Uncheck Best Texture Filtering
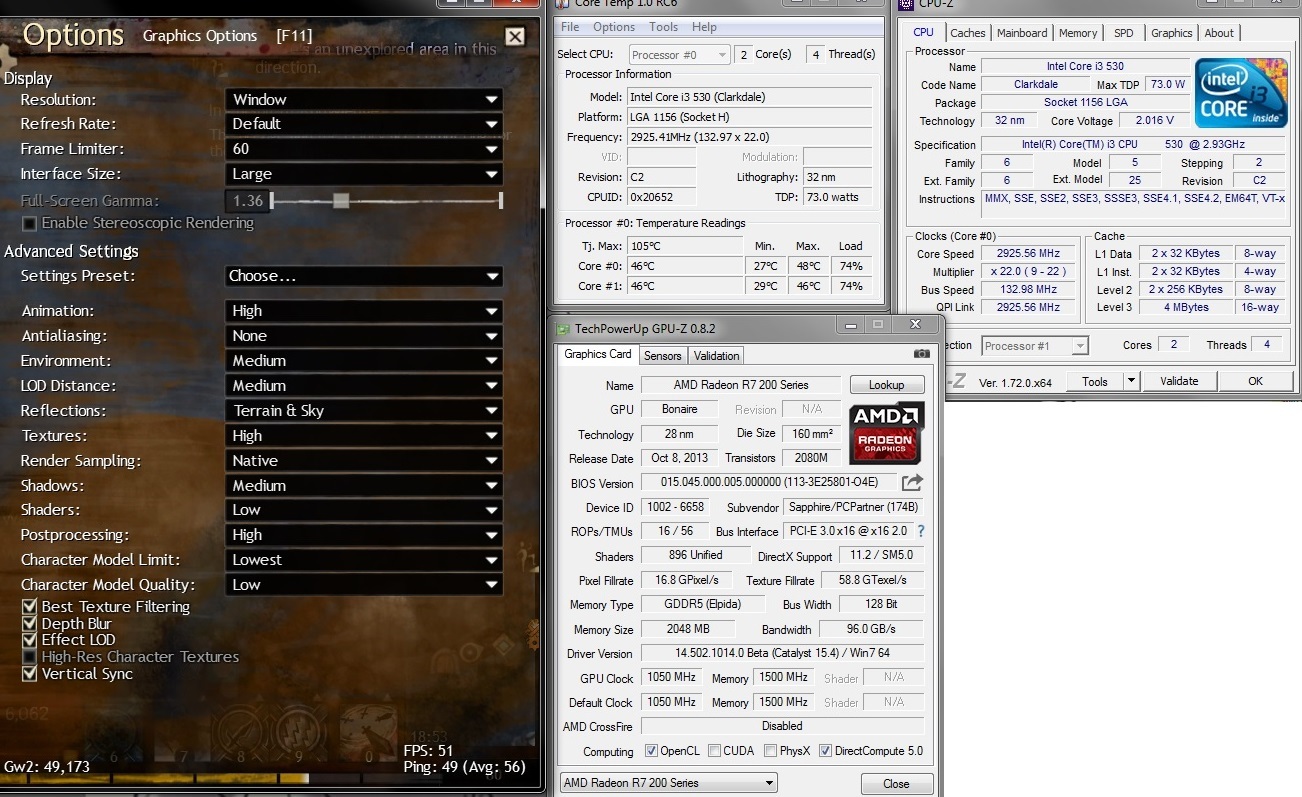 pos(30,607)
